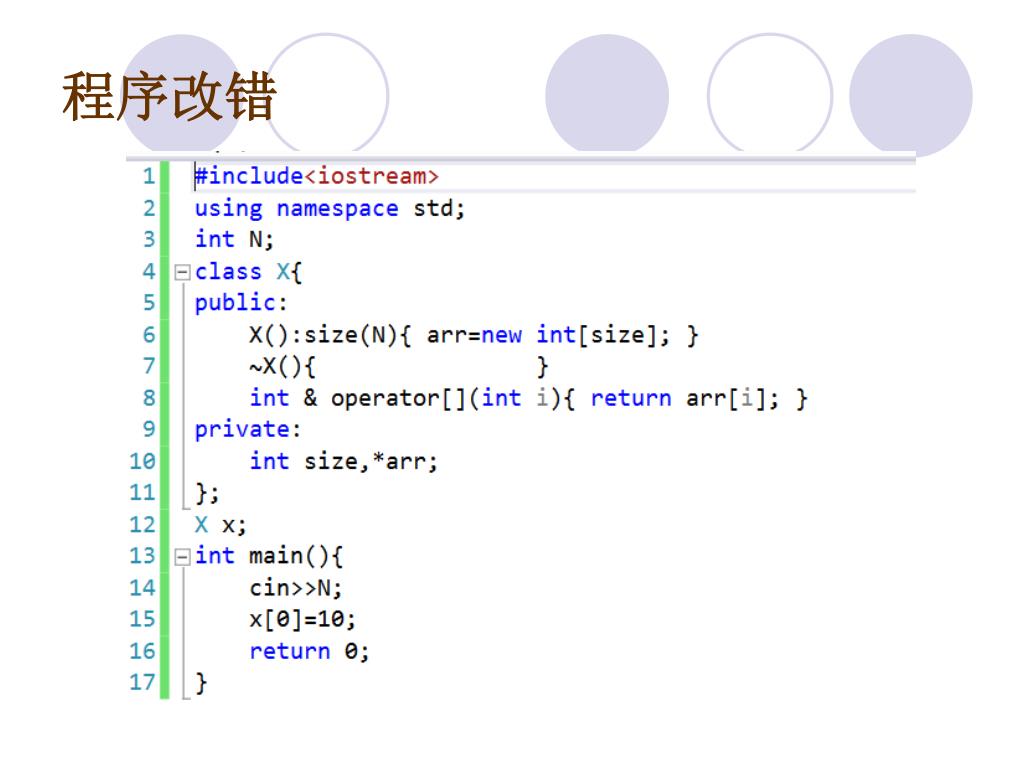Viewport: 1024px width, 768px height.
Task: Click line number 1 in gutter
Action: 149,176
